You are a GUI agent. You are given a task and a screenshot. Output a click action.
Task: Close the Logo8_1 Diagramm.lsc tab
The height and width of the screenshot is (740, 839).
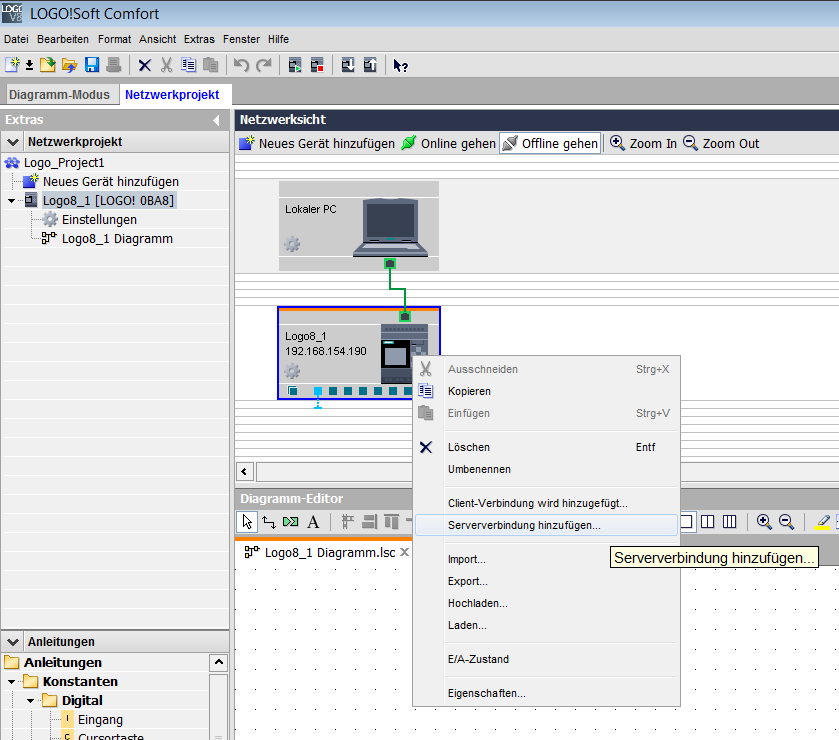405,552
